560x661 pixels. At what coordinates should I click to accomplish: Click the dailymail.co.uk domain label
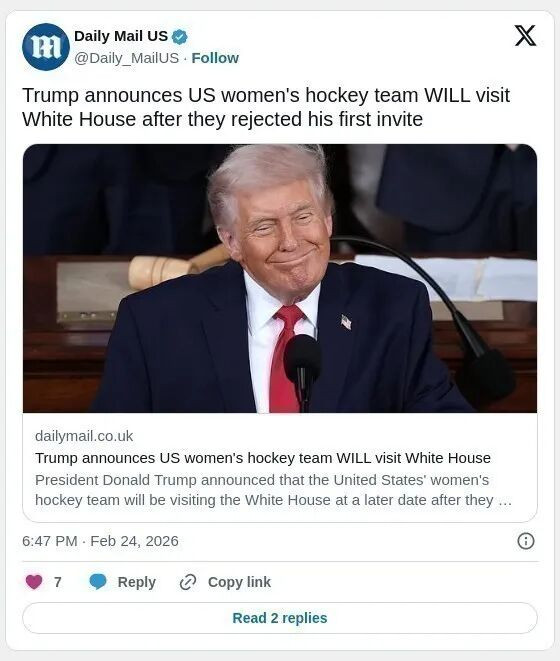pos(84,436)
